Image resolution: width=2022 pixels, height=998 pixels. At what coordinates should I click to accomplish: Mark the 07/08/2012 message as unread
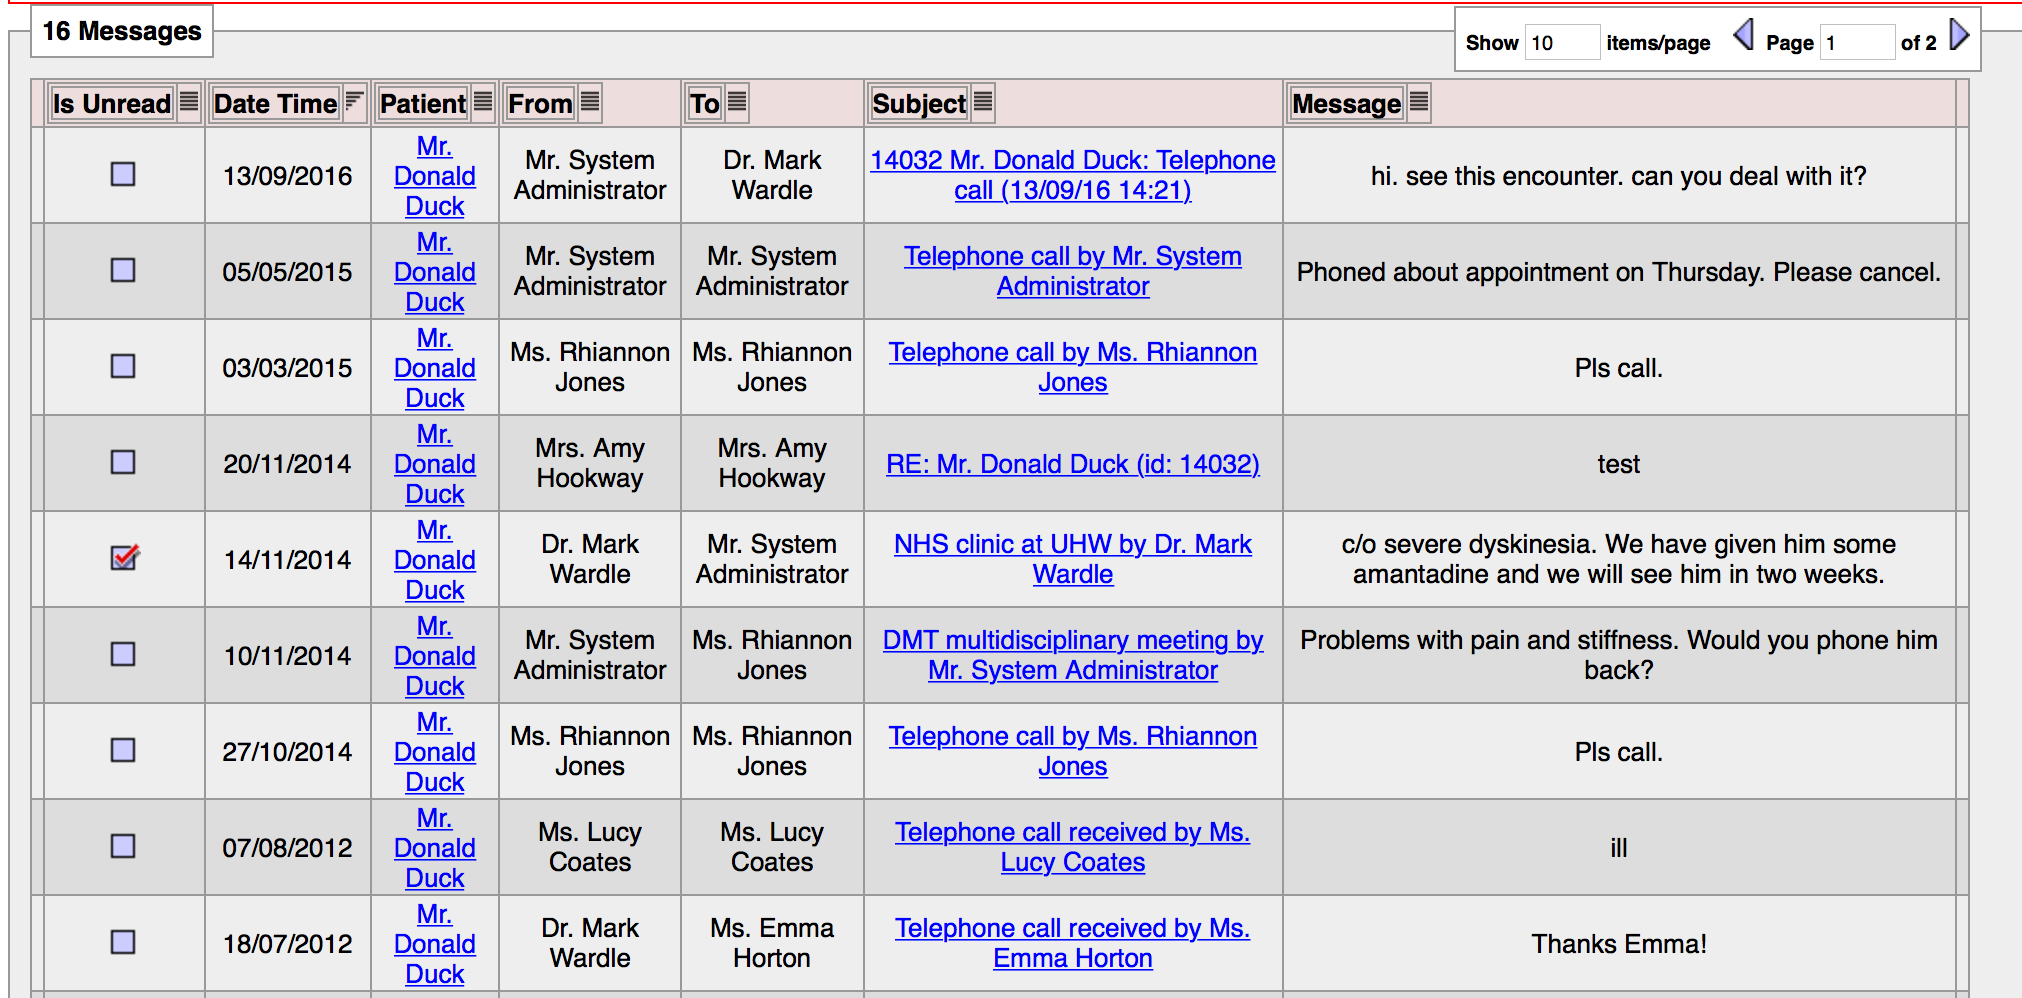[x=123, y=846]
